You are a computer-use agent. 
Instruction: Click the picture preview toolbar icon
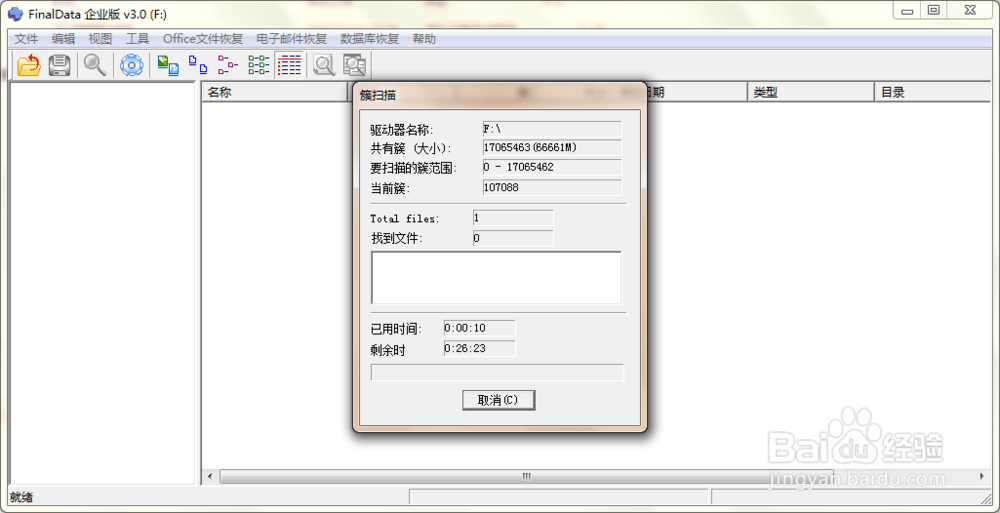(168, 65)
